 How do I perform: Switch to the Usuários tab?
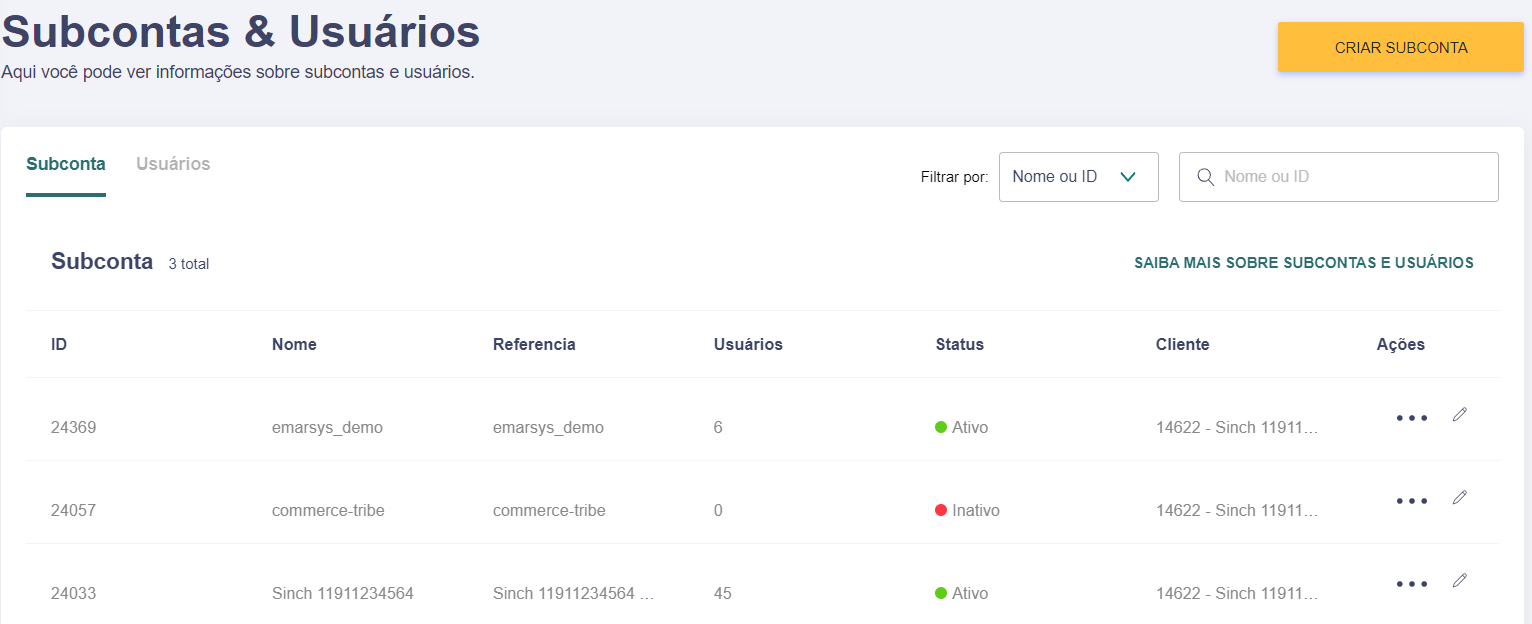click(173, 164)
